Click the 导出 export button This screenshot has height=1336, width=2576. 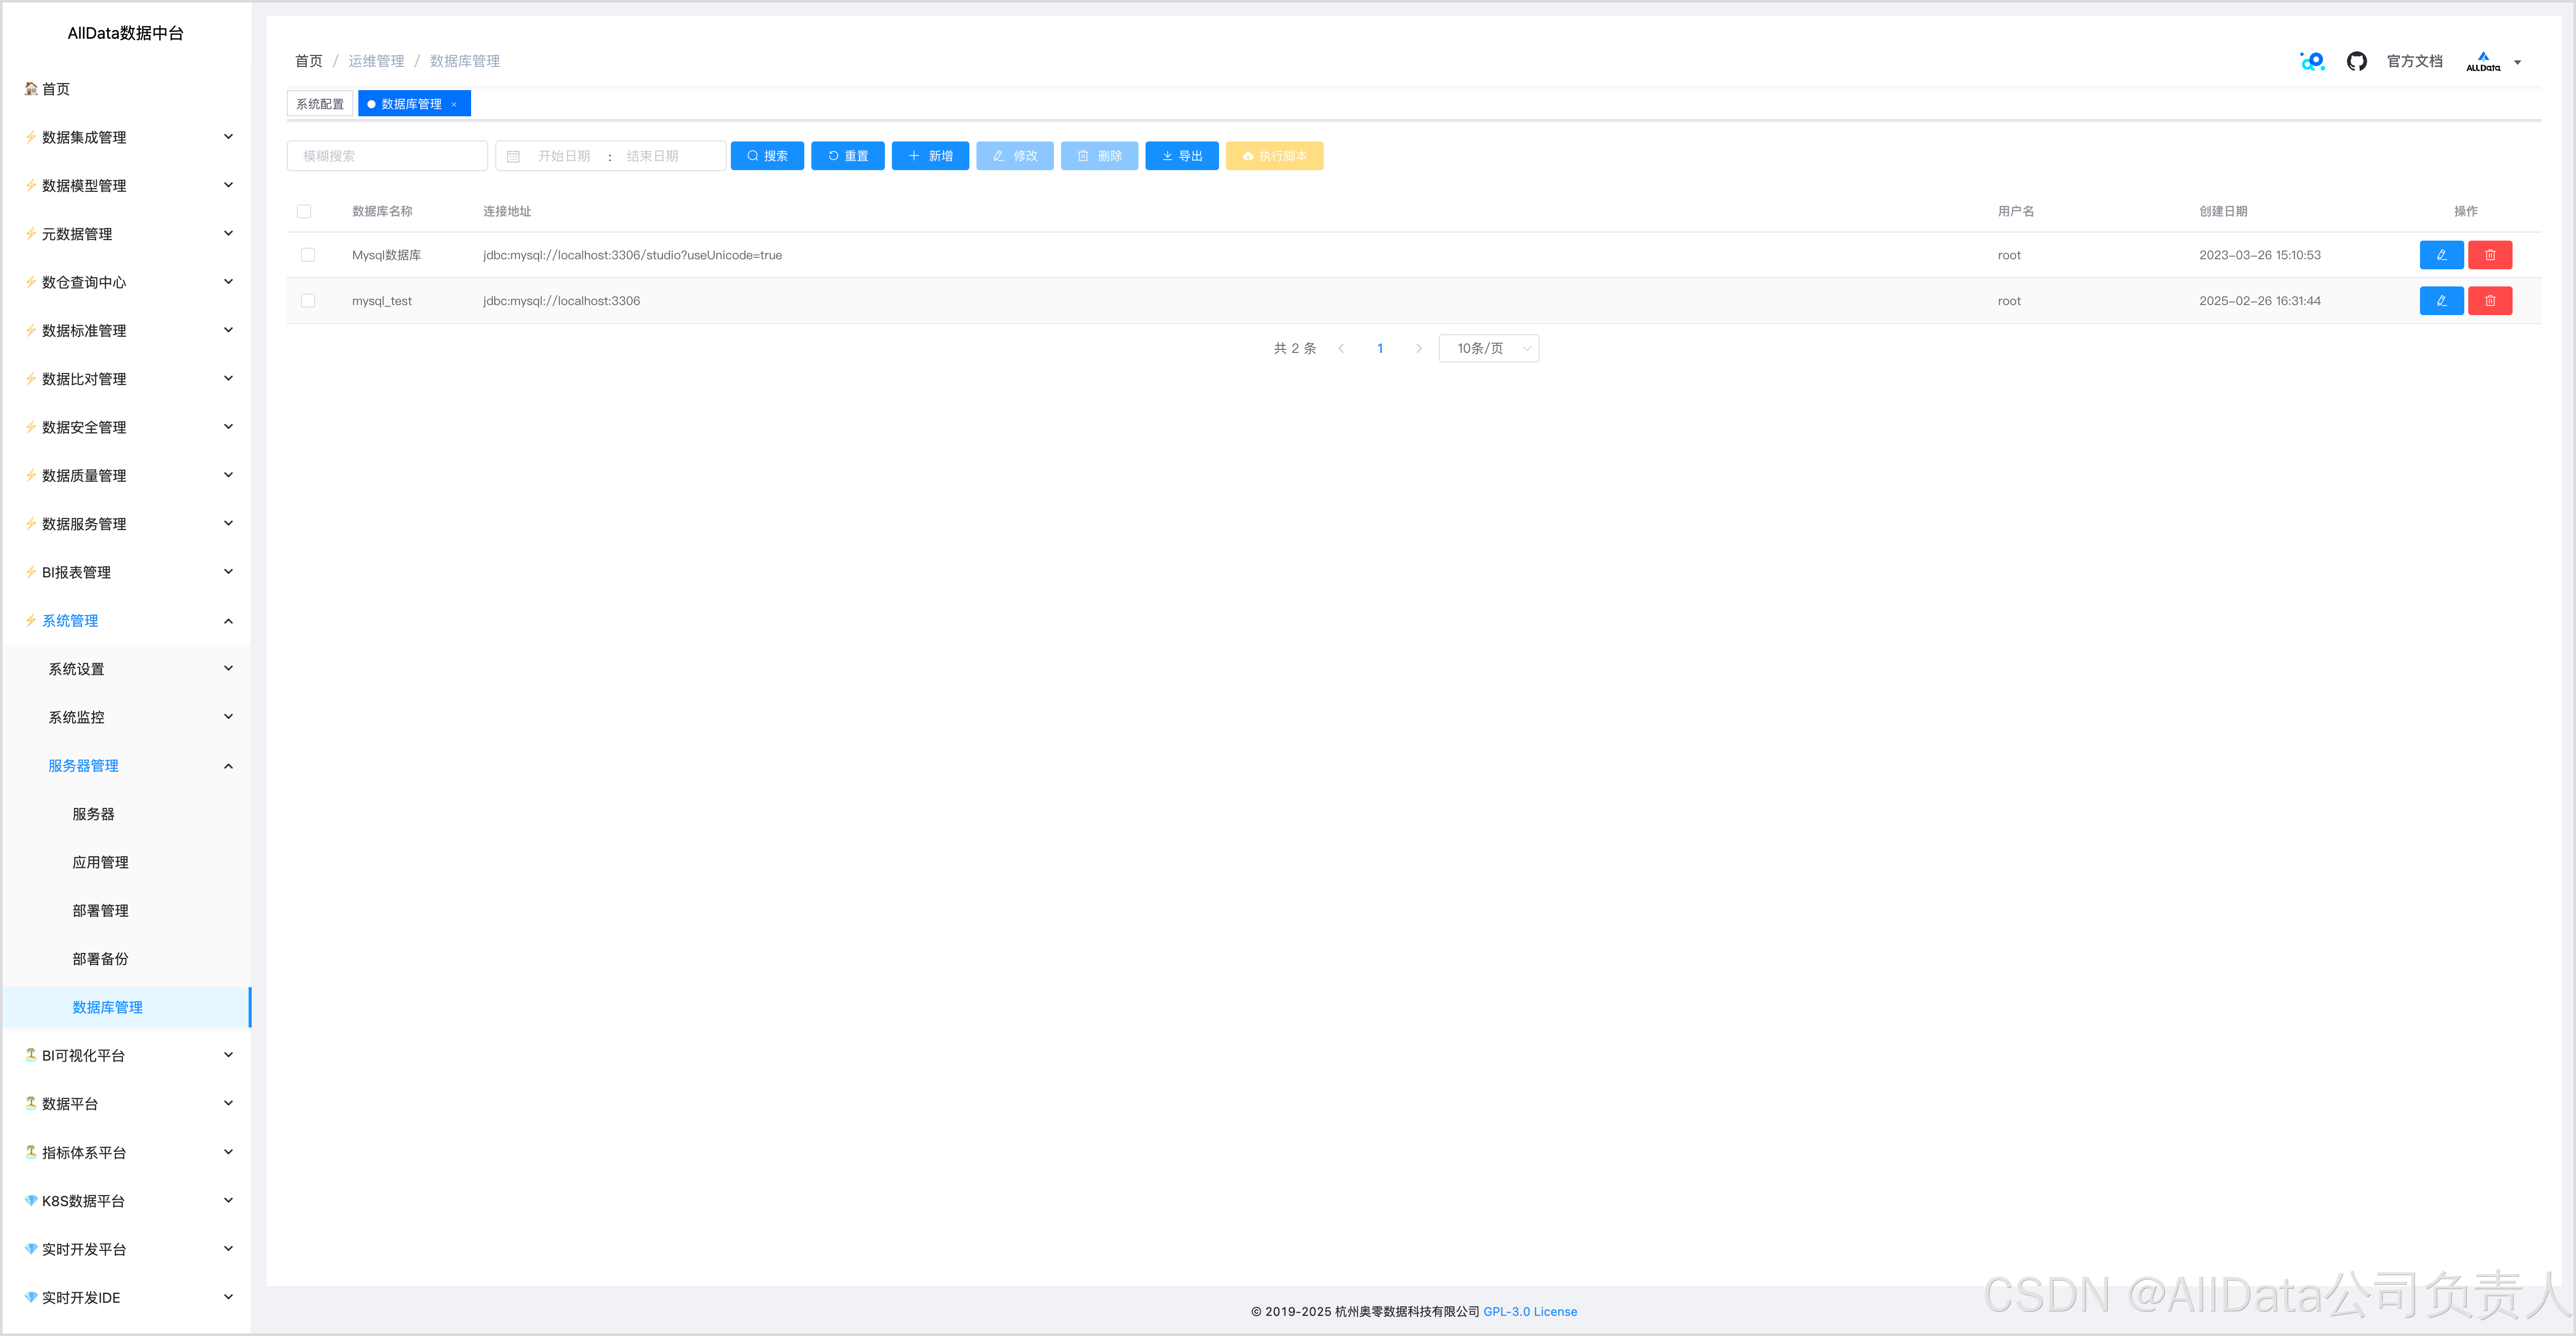(1181, 156)
